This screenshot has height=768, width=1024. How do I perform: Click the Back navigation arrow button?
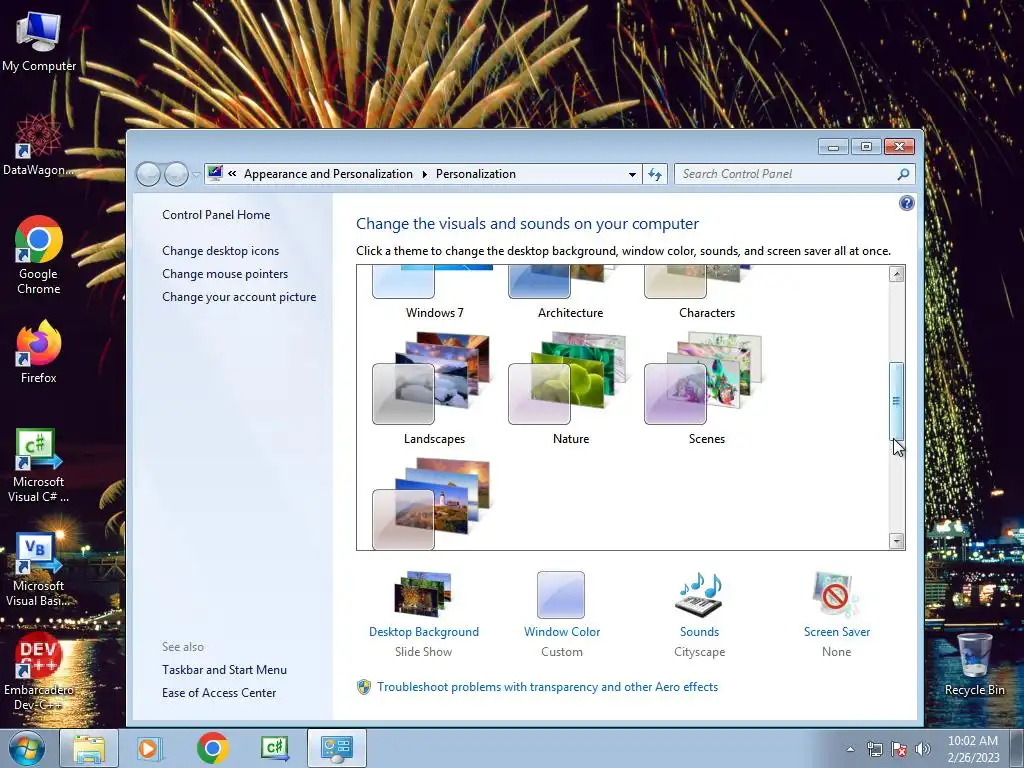click(148, 174)
